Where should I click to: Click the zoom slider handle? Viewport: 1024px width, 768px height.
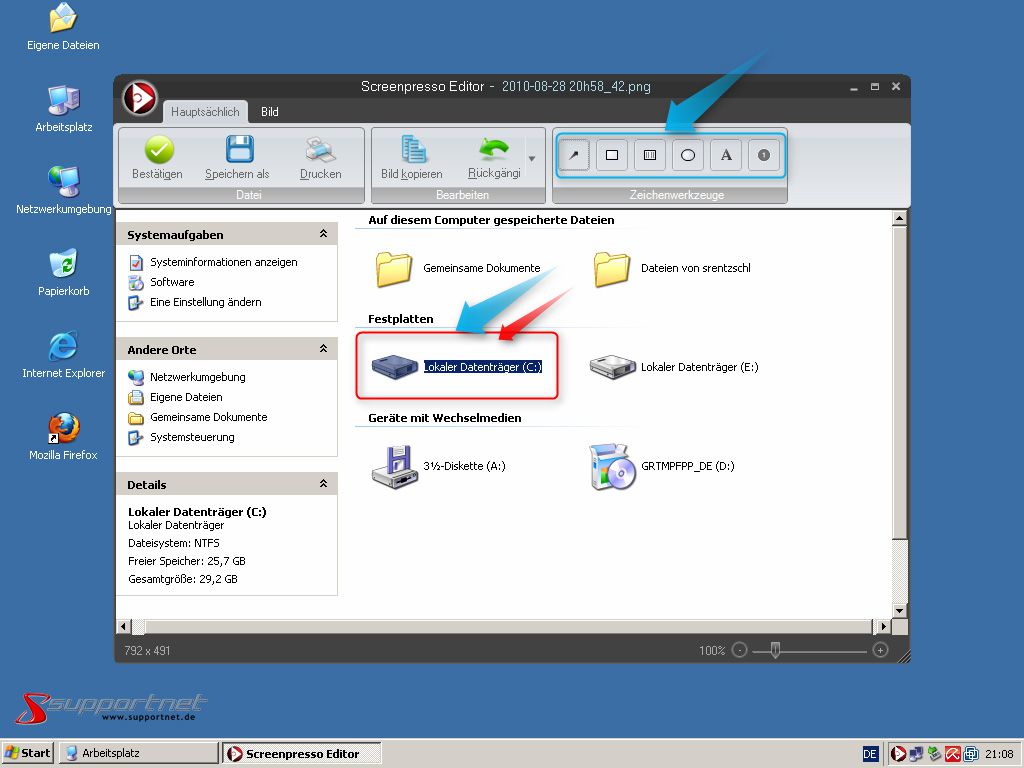pyautogui.click(x=774, y=650)
